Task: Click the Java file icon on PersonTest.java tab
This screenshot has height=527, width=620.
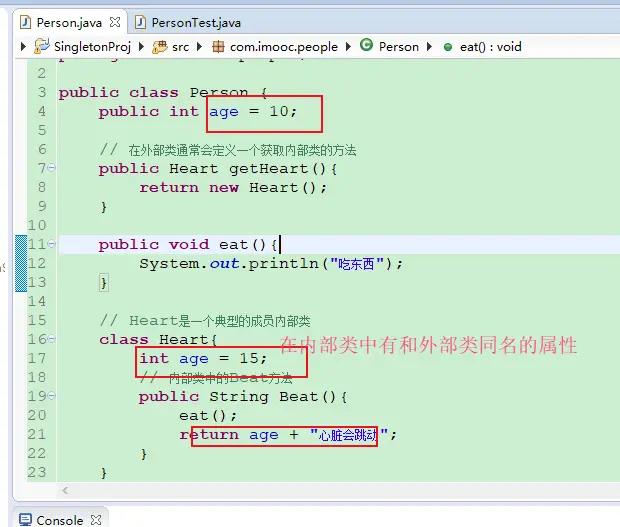Action: (140, 23)
